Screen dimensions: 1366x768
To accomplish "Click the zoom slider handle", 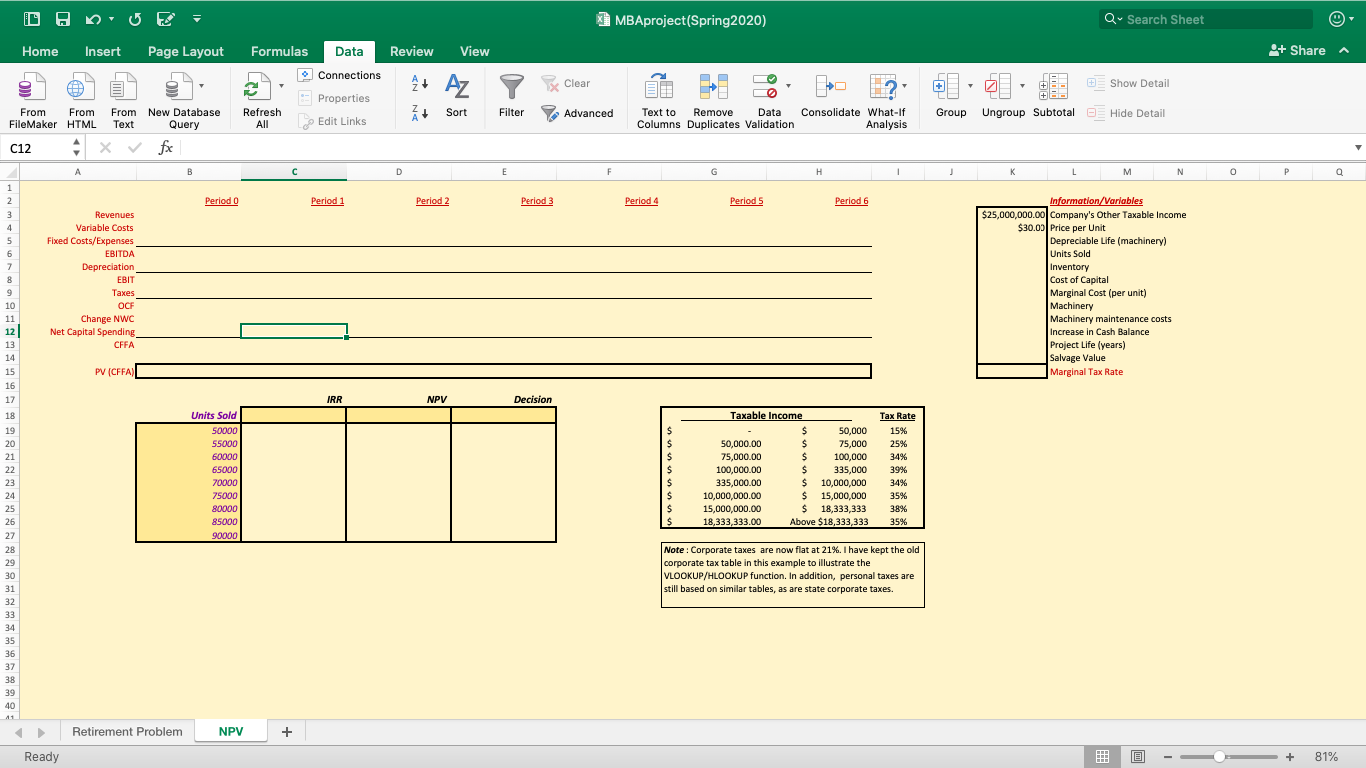I will coord(1219,757).
